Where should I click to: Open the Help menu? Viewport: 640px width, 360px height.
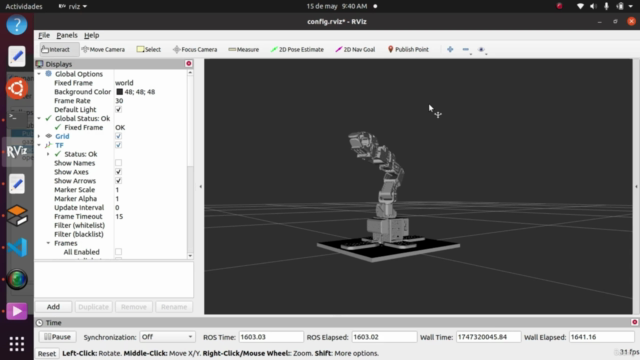tap(91, 35)
